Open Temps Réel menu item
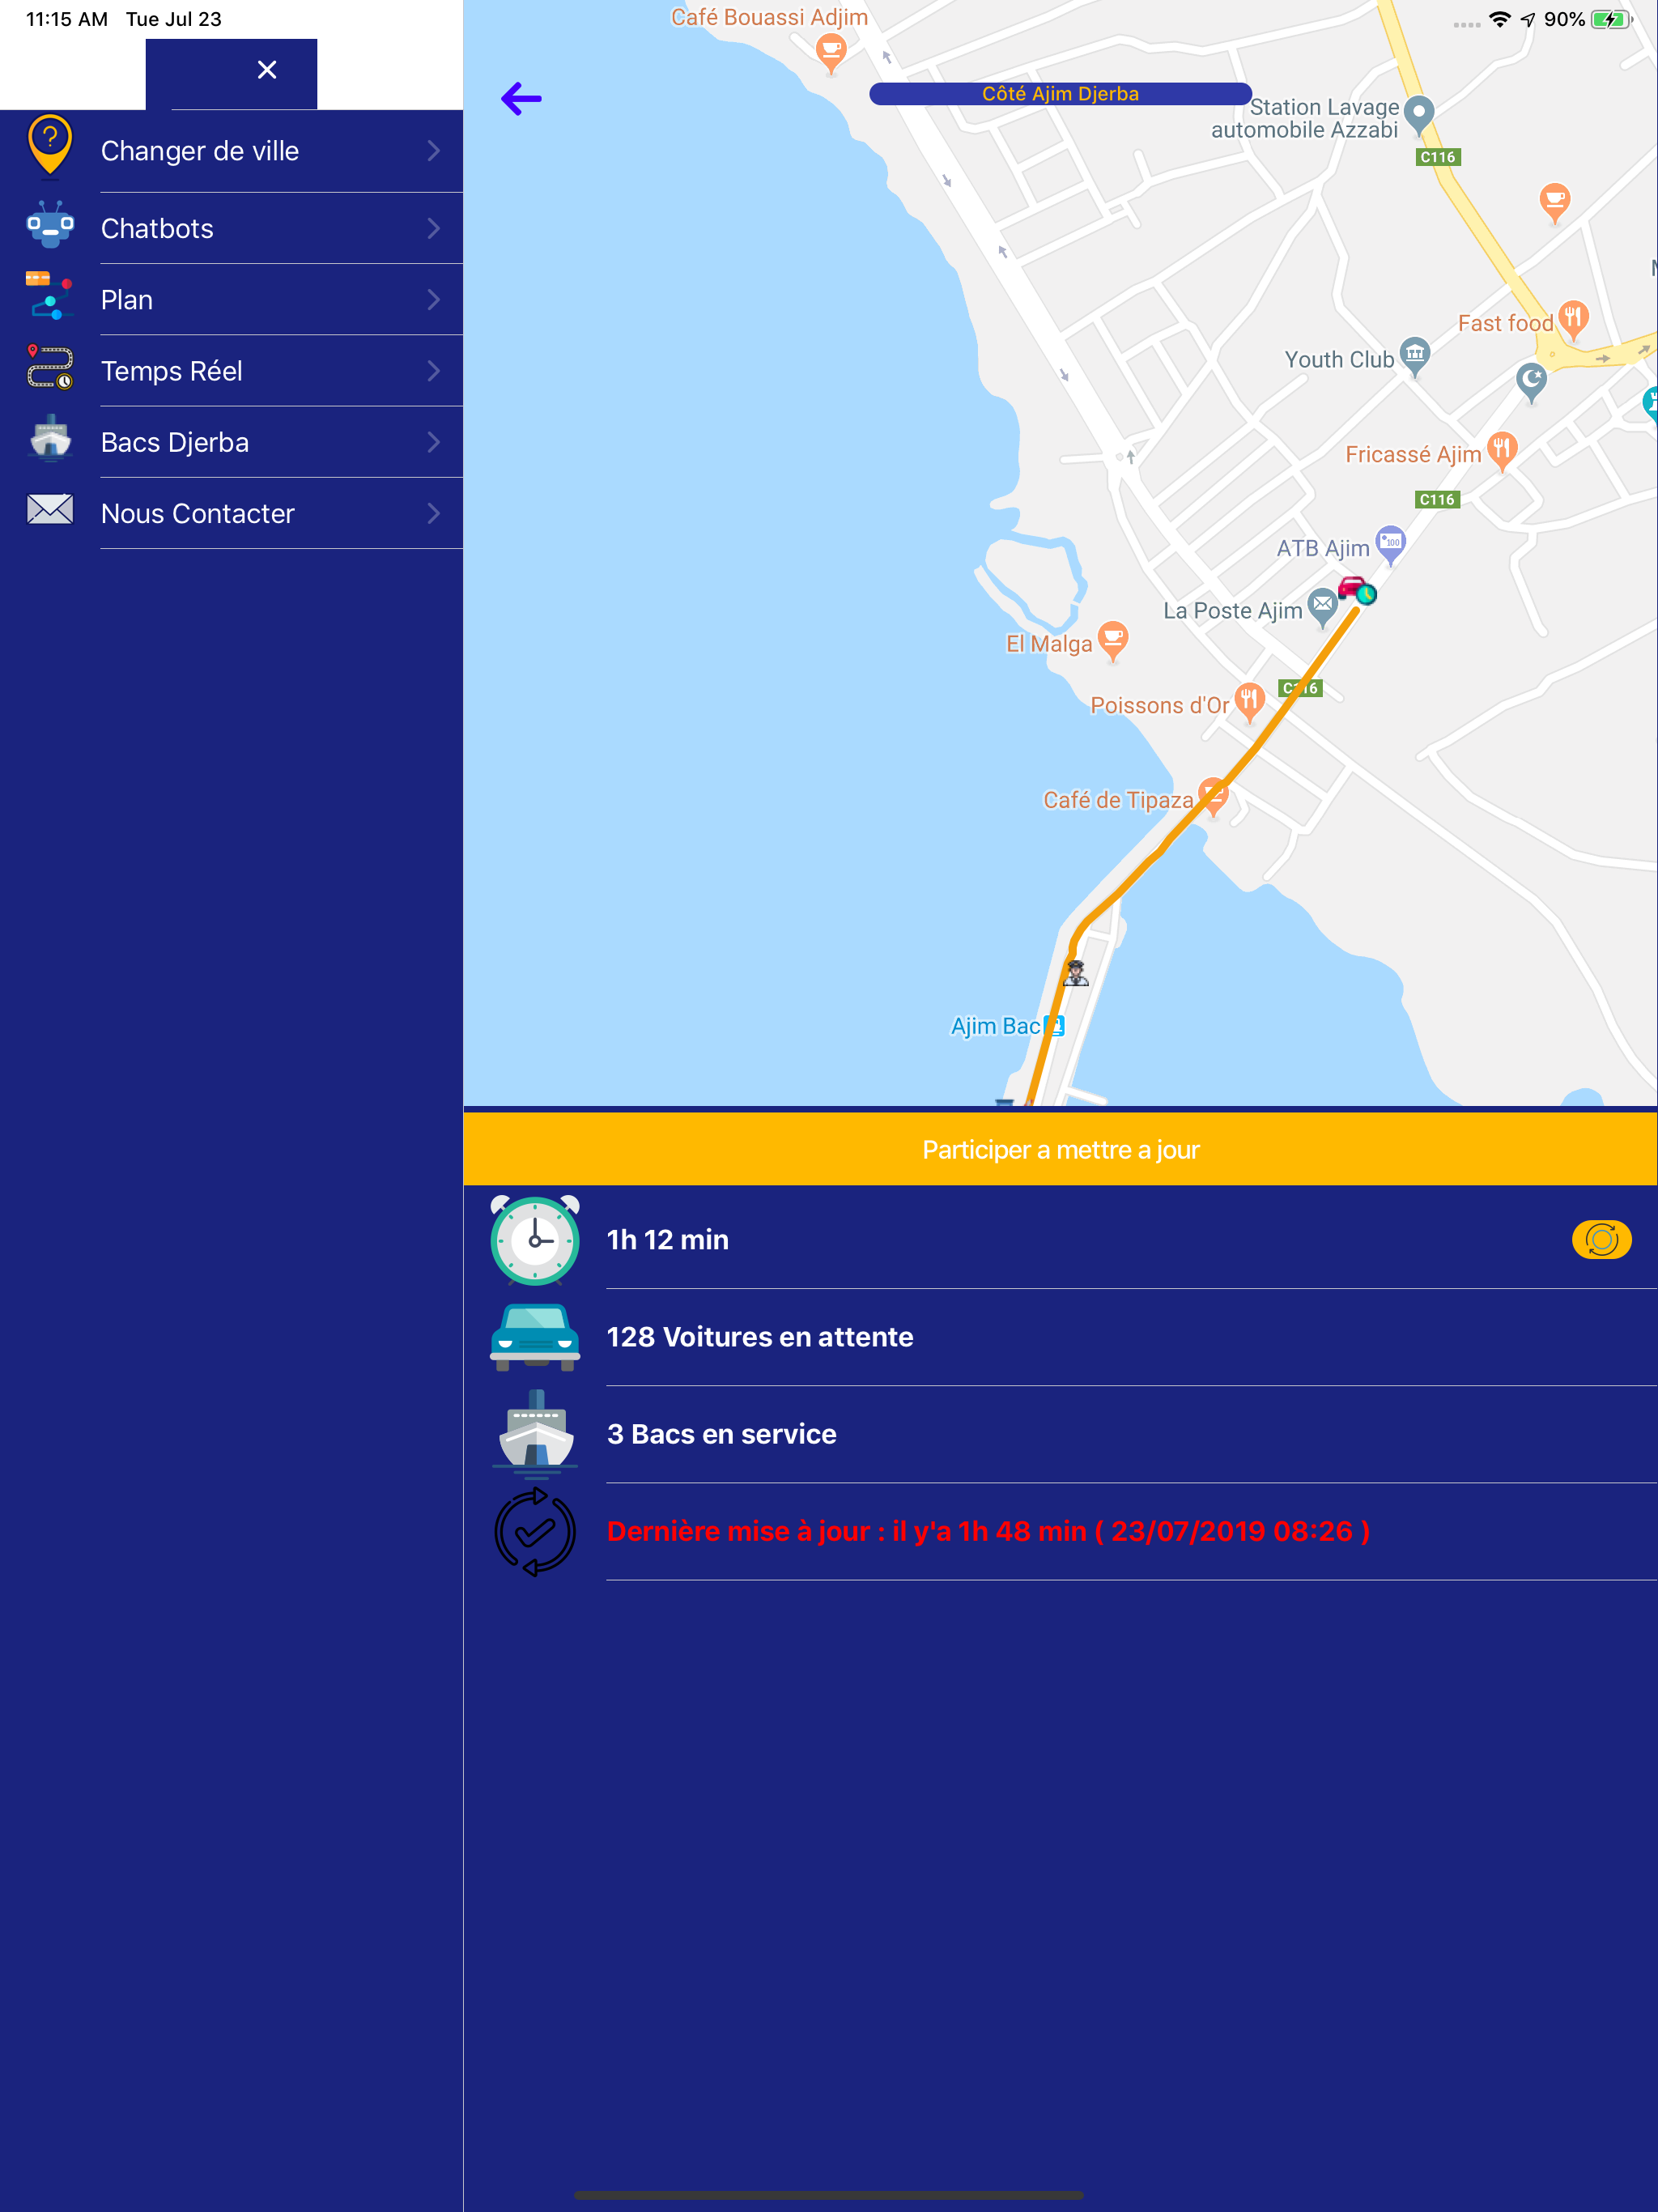Screen dimensions: 1658x2212 tap(231, 371)
